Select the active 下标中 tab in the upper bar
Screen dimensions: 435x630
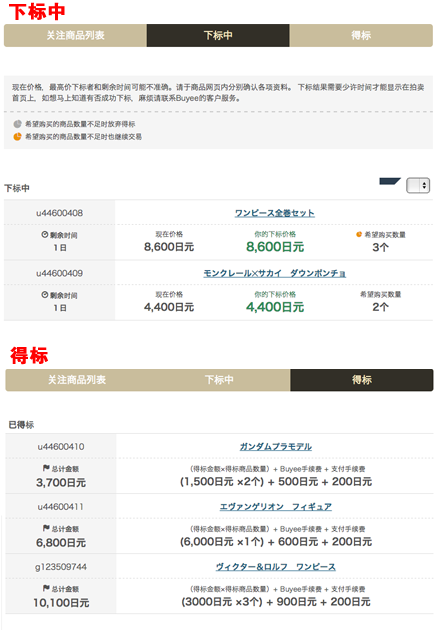click(x=218, y=35)
